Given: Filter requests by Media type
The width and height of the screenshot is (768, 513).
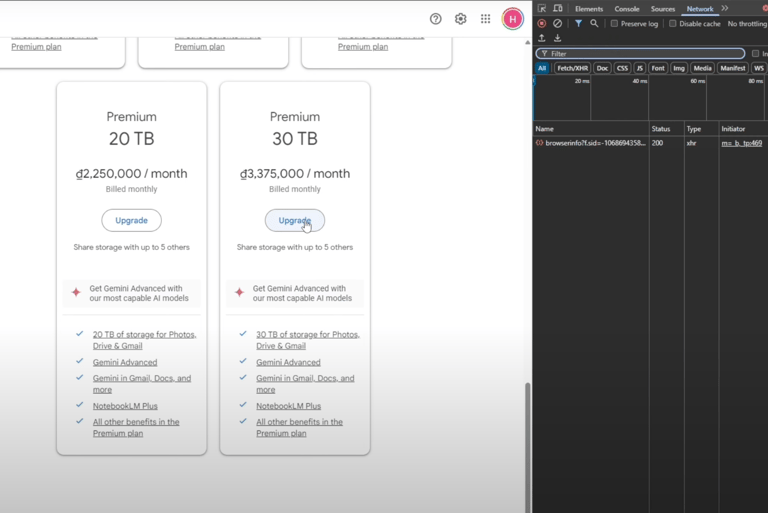Looking at the screenshot, I should tap(702, 68).
